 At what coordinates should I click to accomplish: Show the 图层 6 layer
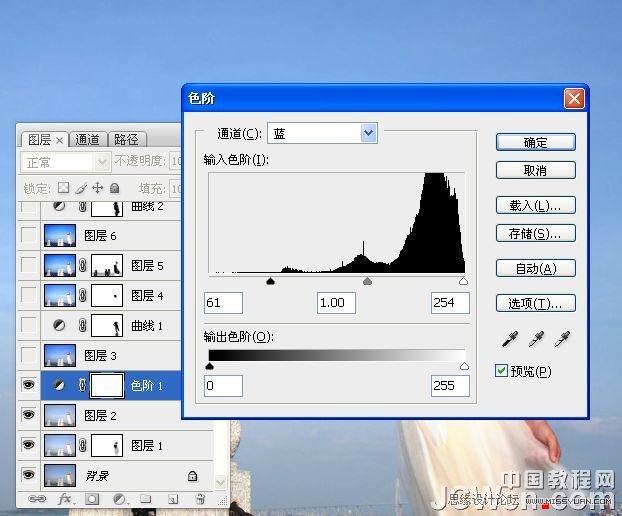click(x=29, y=235)
